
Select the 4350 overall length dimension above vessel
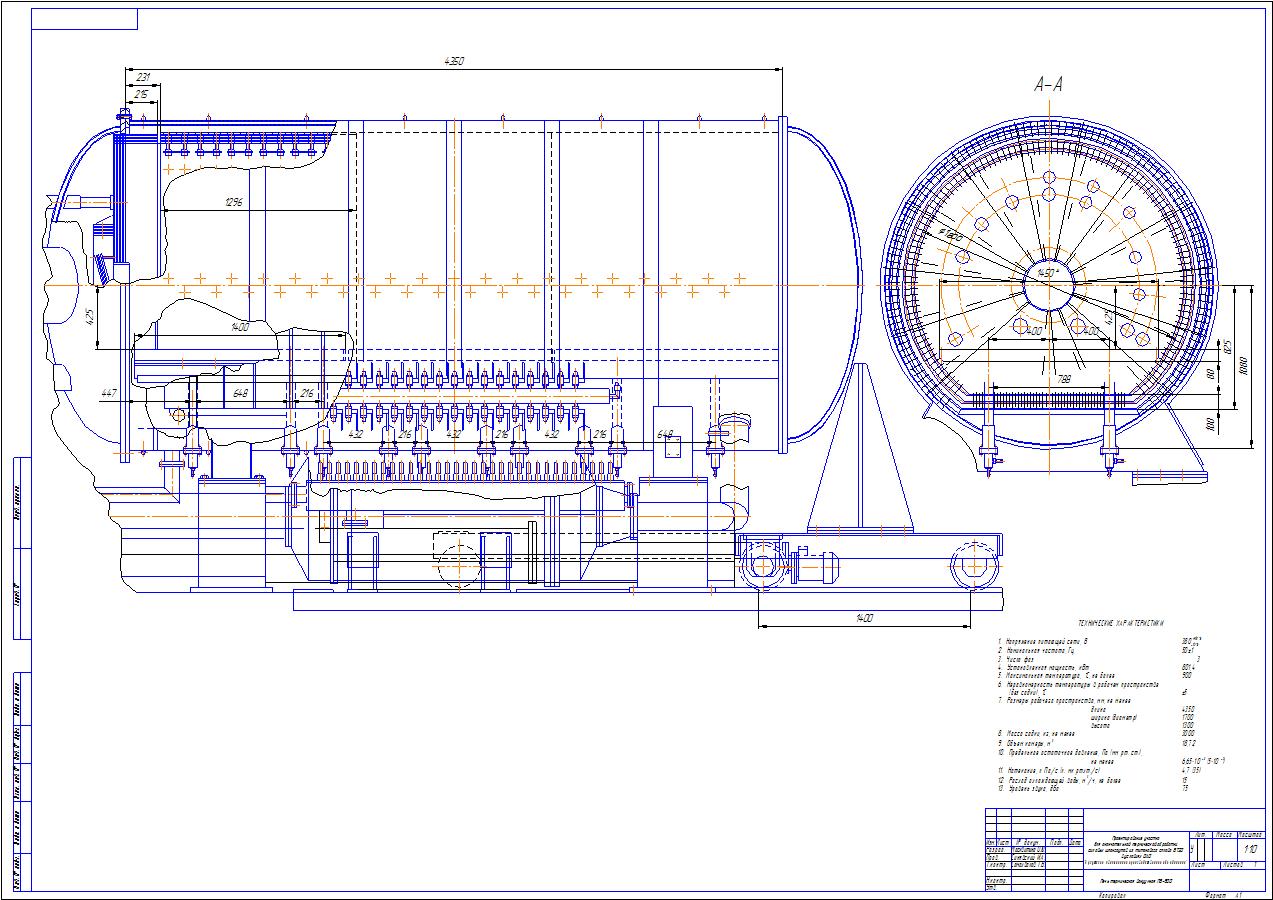454,62
